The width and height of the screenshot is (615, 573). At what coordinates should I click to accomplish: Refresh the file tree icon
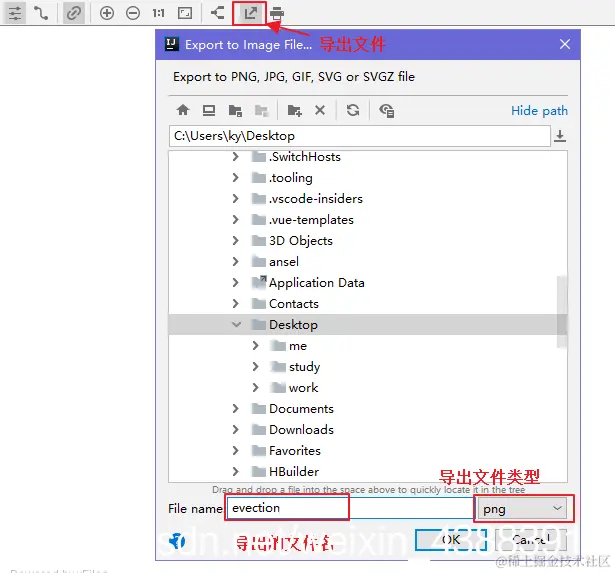(x=353, y=110)
